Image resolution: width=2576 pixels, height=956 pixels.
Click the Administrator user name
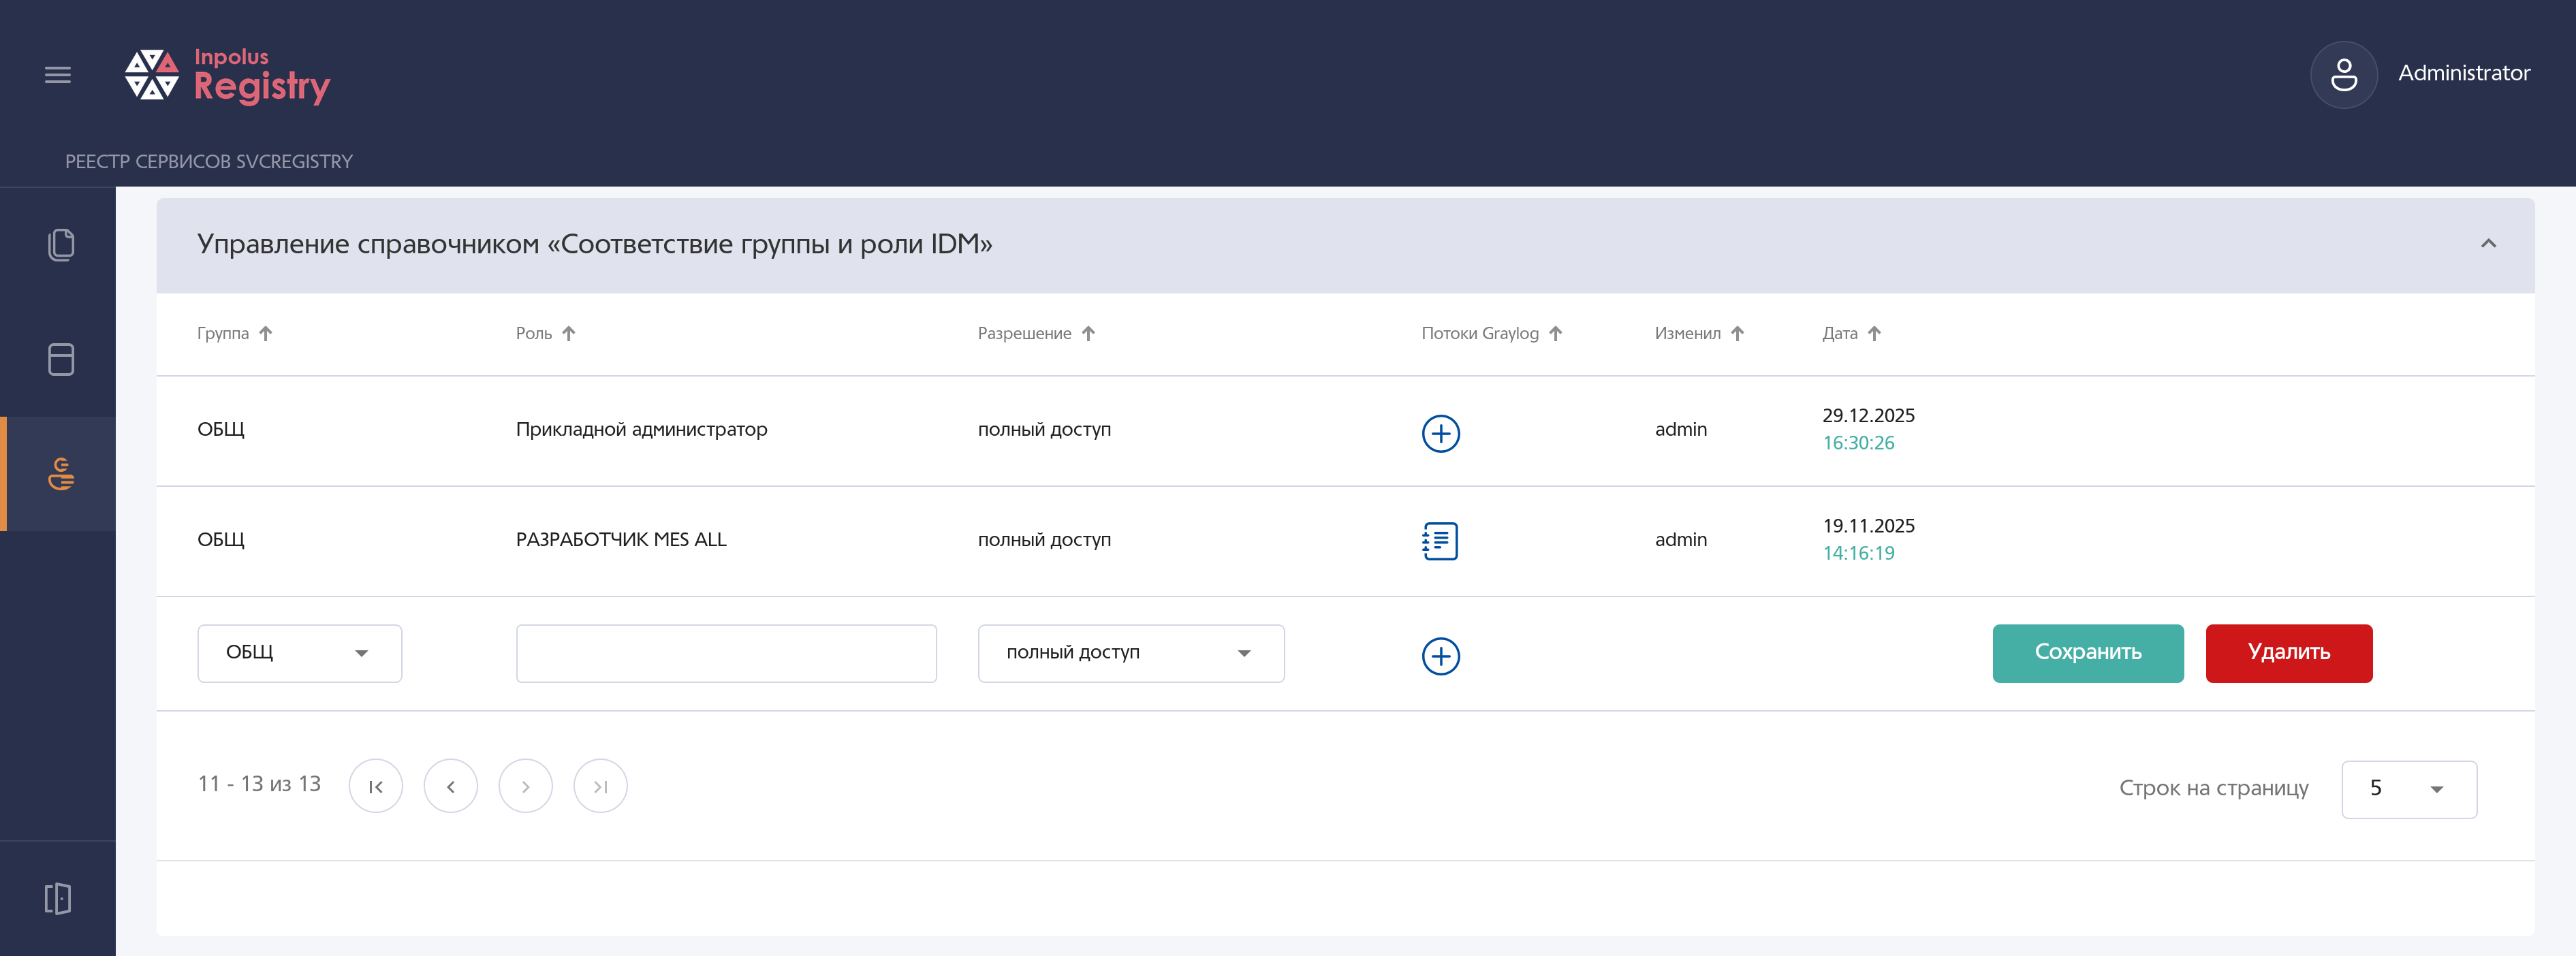click(x=2464, y=73)
